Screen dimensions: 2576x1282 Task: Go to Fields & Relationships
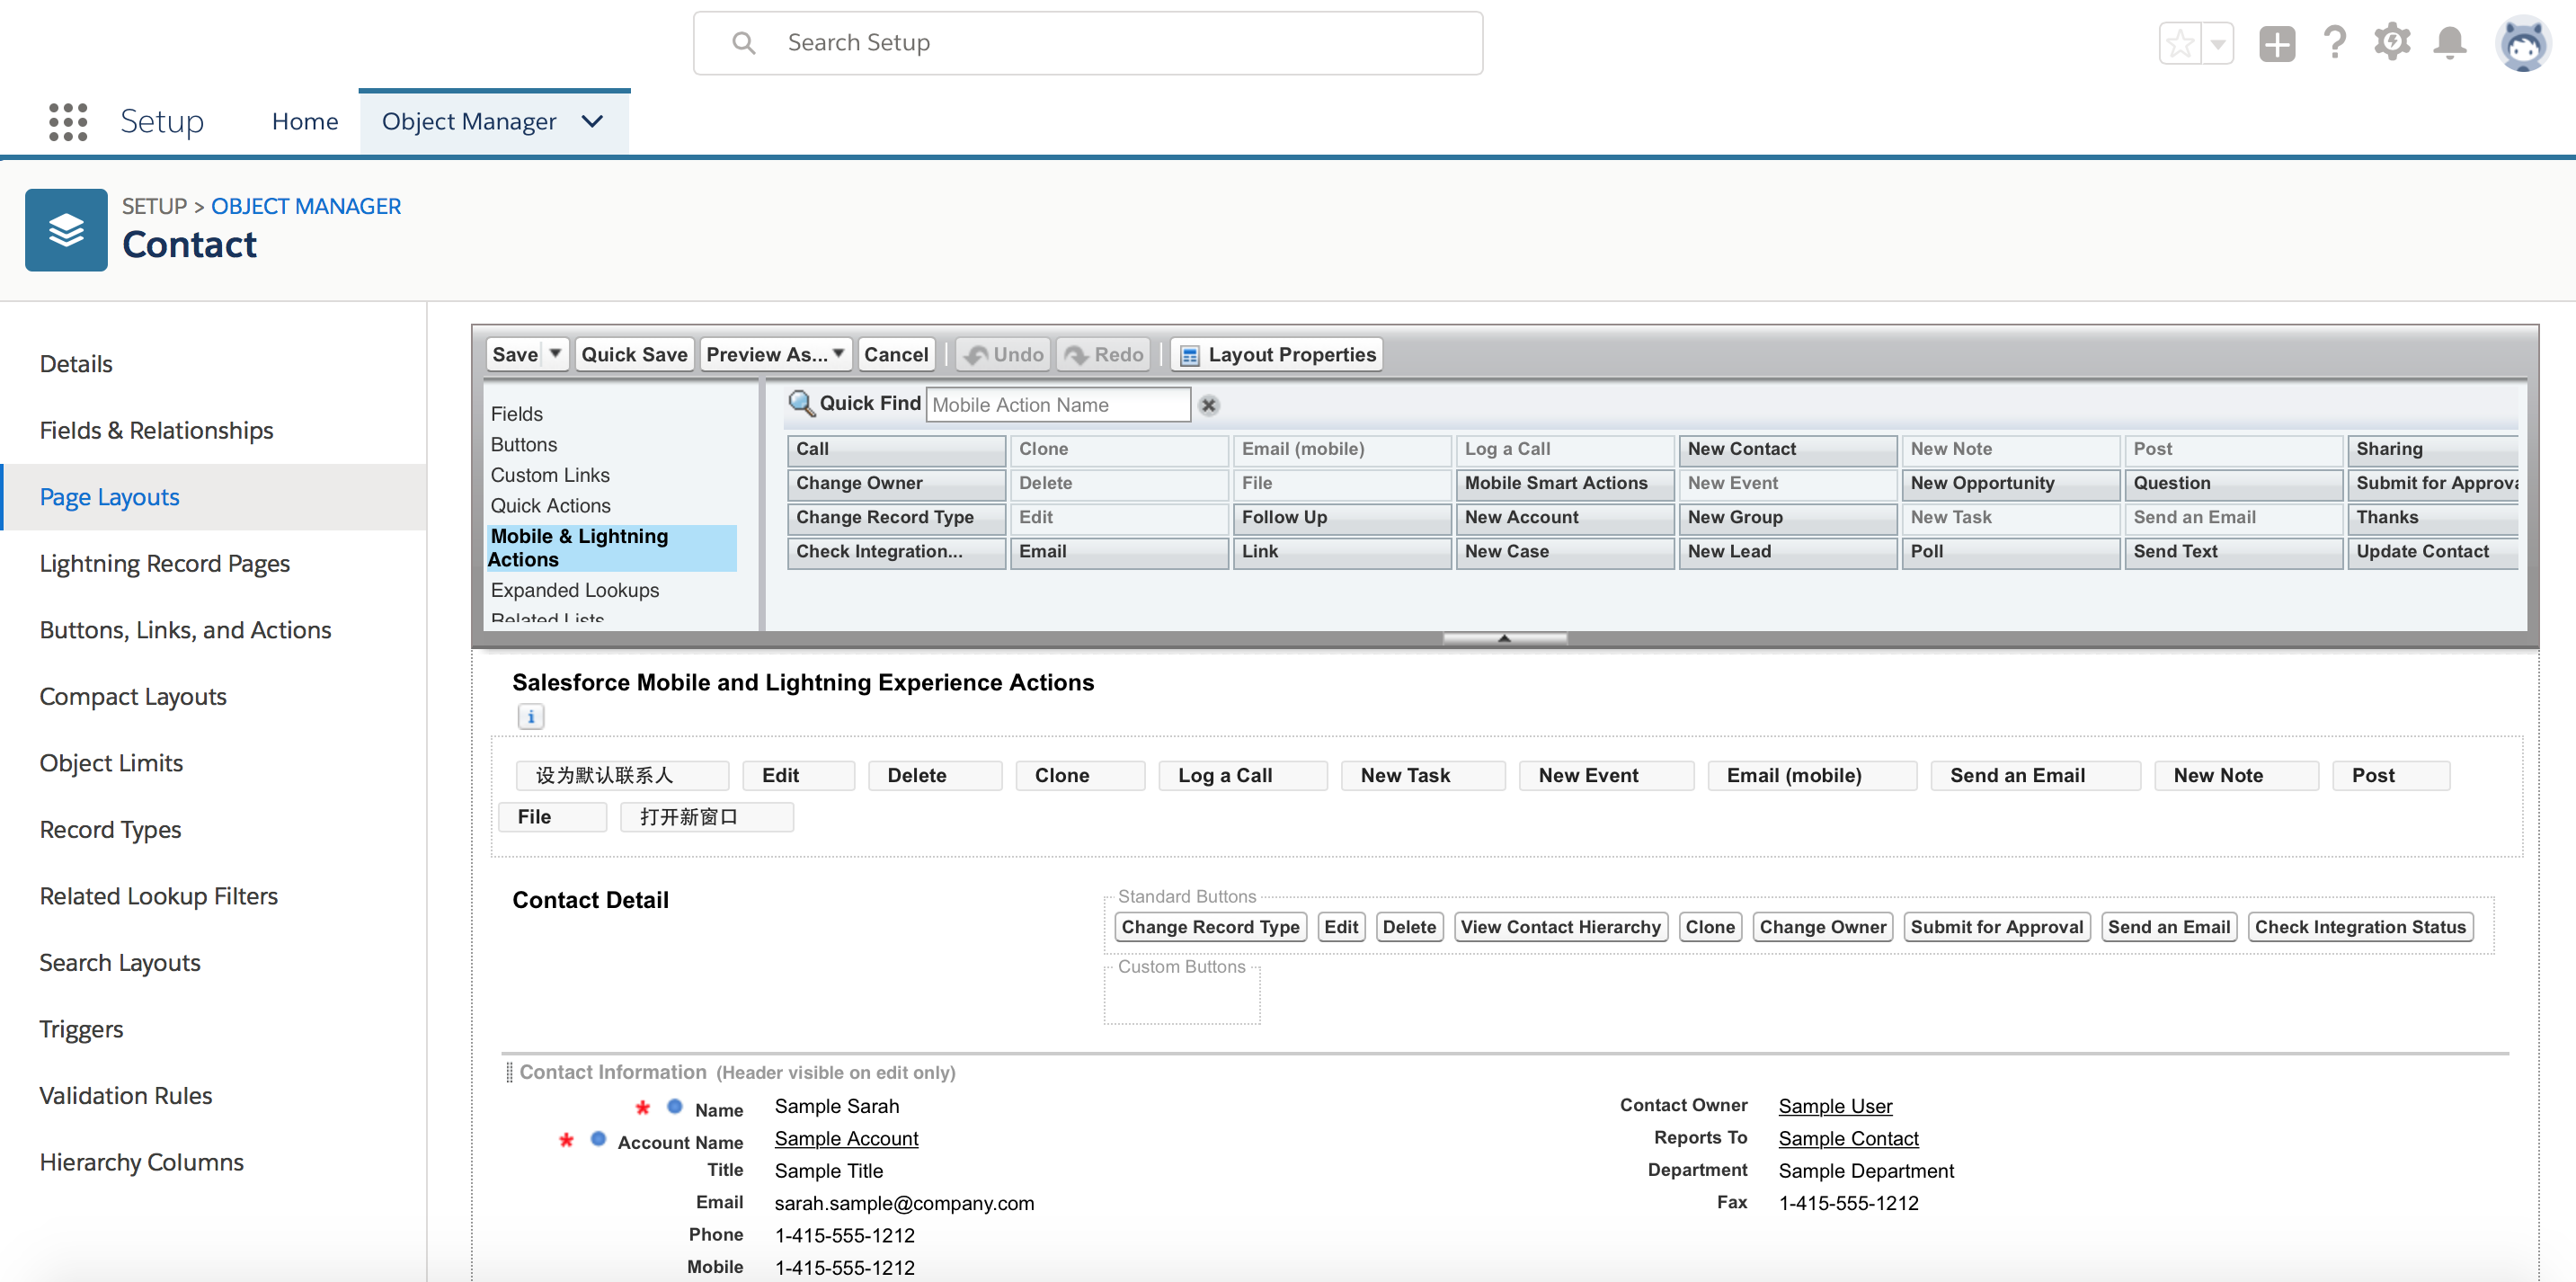156,431
